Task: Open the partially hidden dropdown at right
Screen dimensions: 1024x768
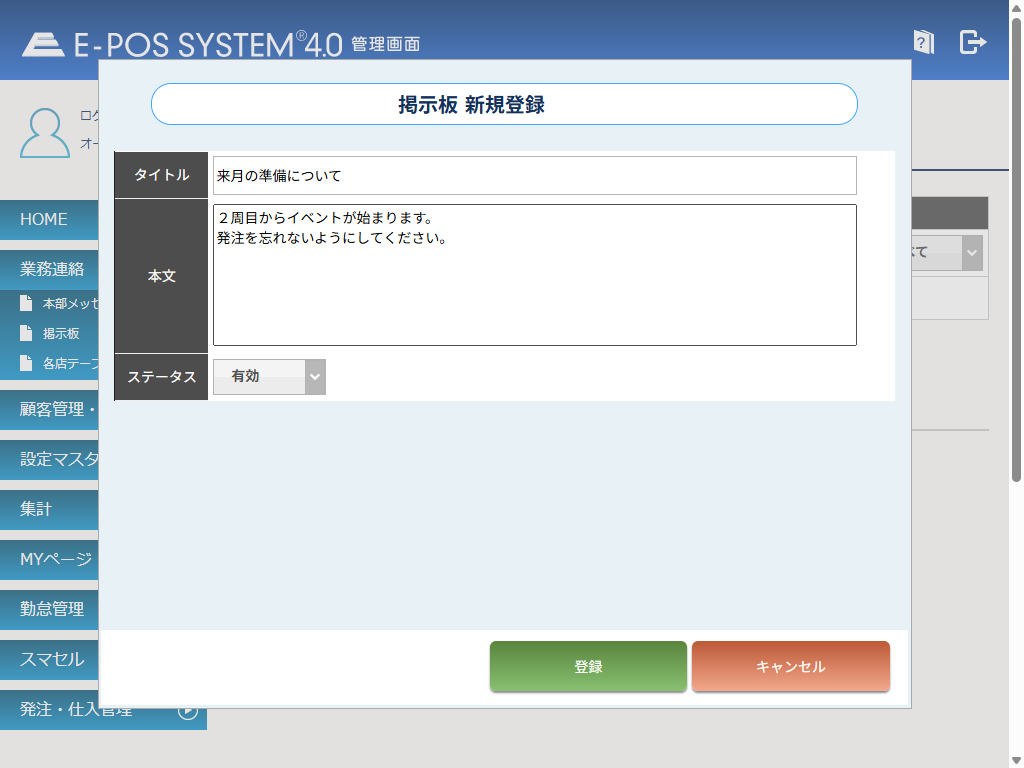Action: (x=971, y=253)
